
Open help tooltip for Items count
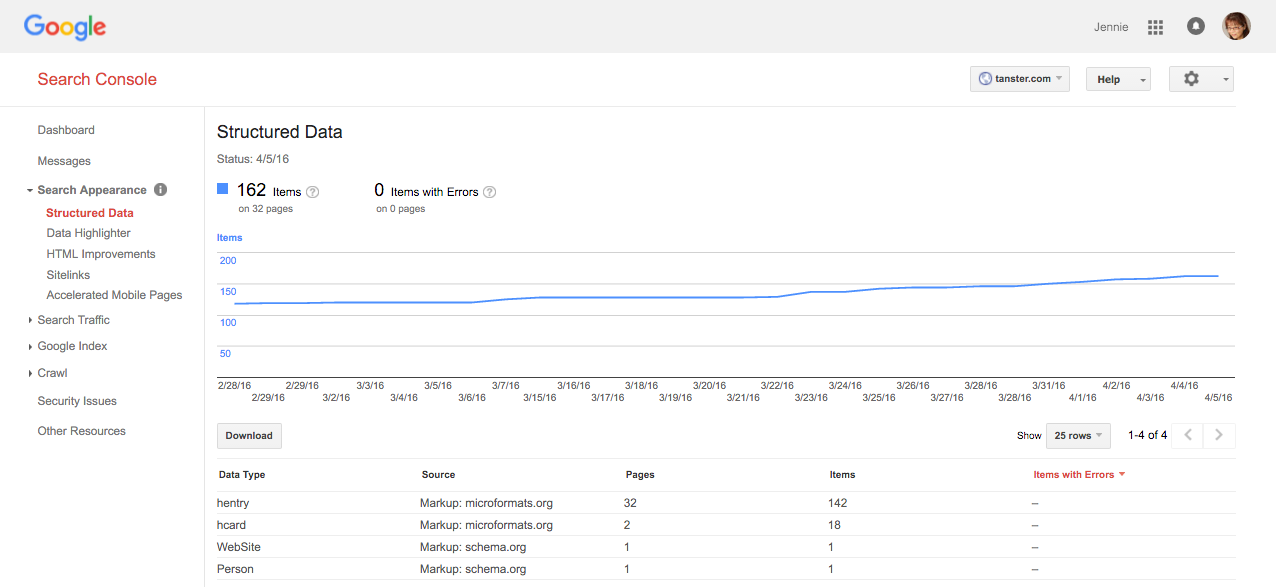pyautogui.click(x=313, y=191)
